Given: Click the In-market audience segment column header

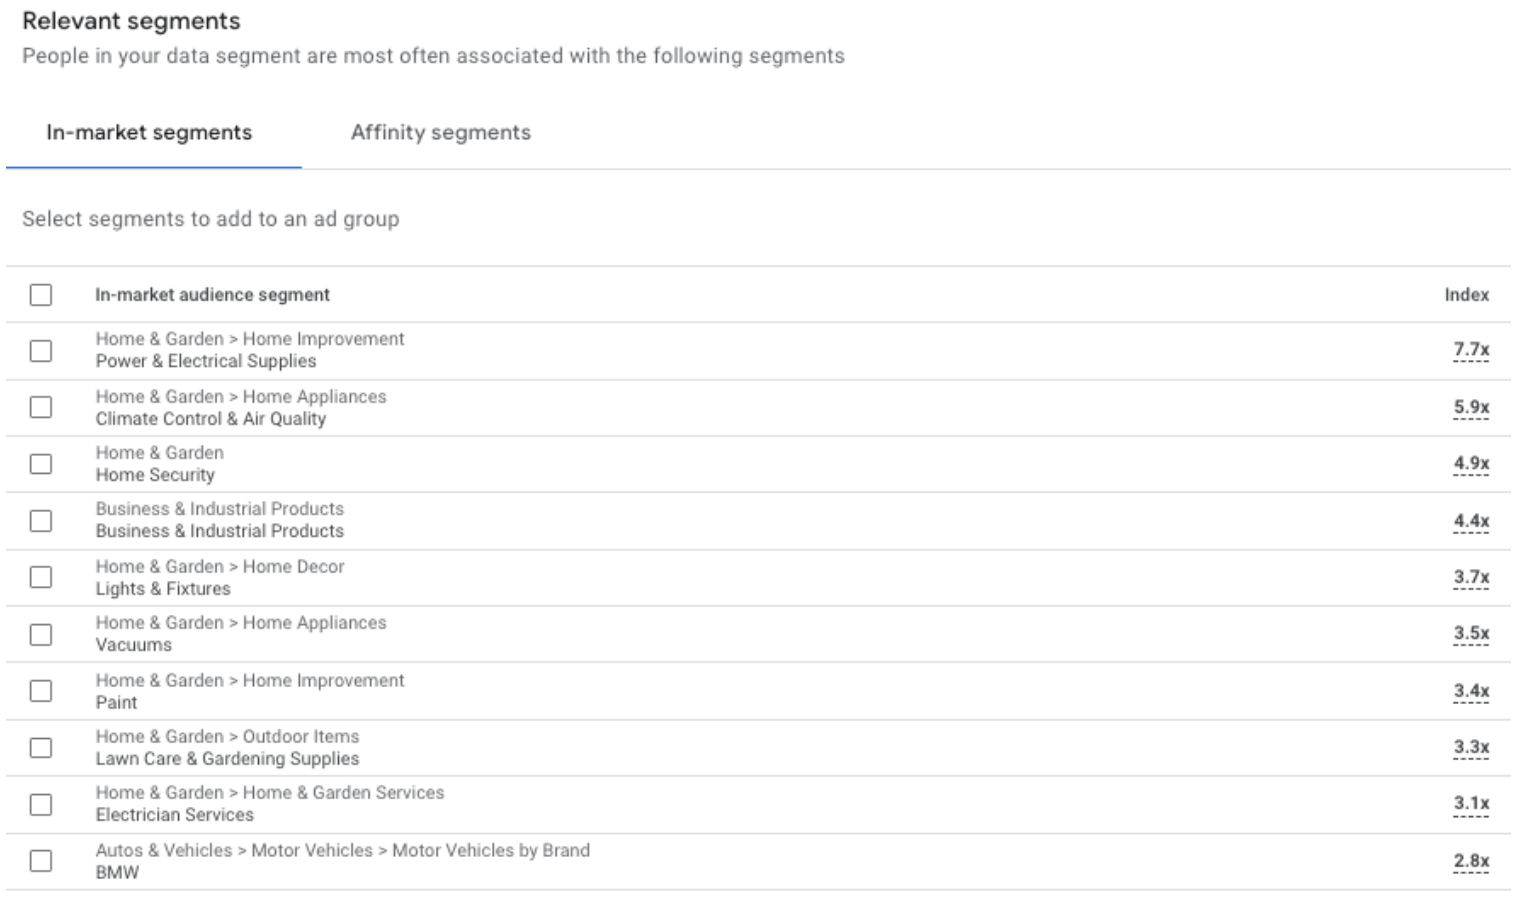Looking at the screenshot, I should [x=212, y=295].
